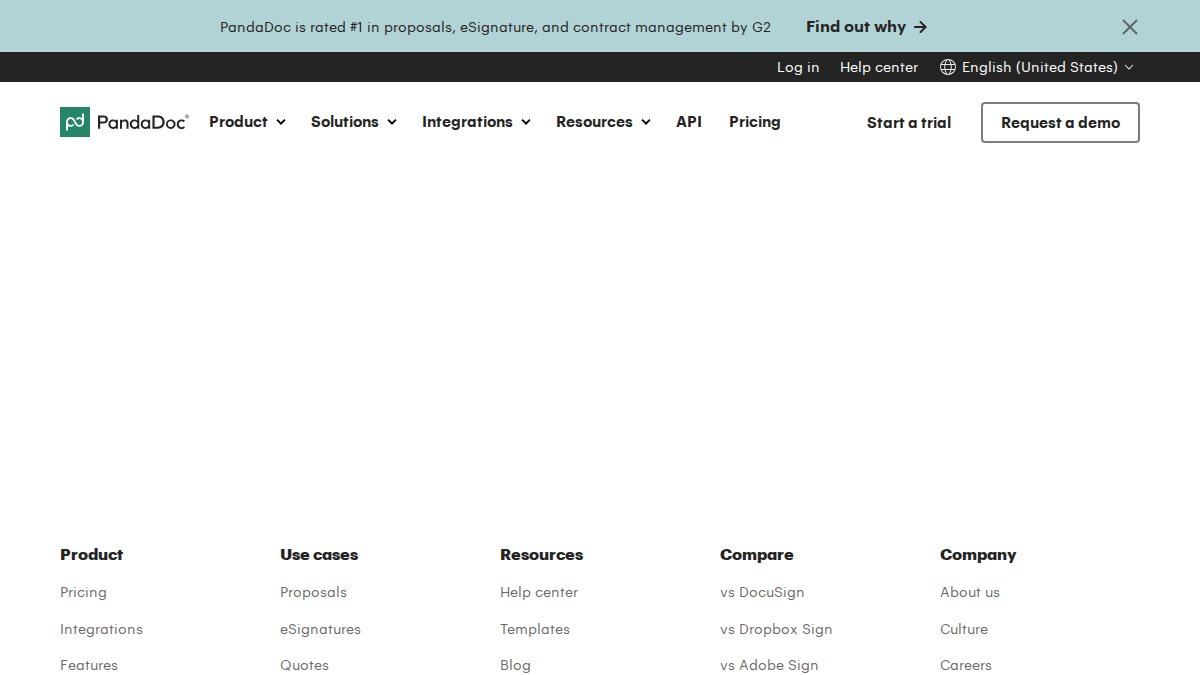This screenshot has width=1200, height=675.
Task: Open the API page in navigation
Action: click(x=689, y=122)
